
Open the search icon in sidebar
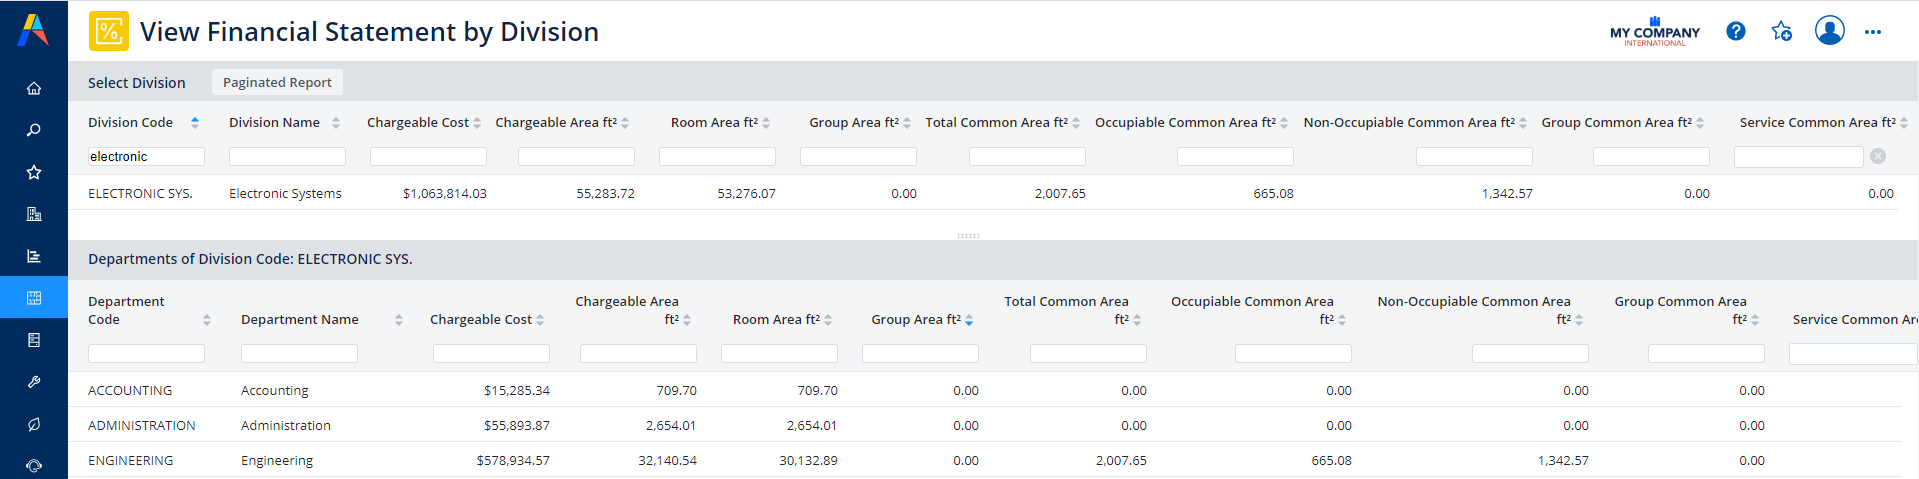[x=34, y=130]
